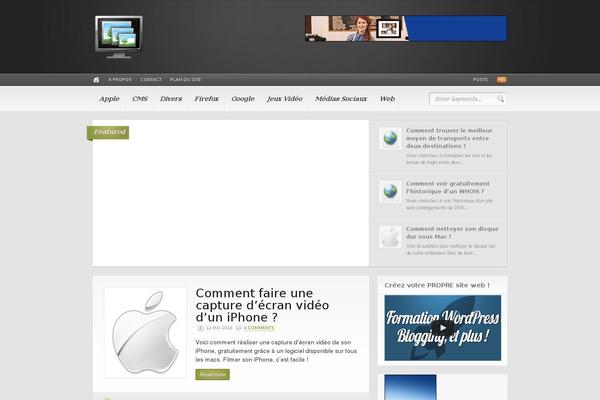Open 'Comment trouver le meilleur moyen de transports' article
The width and height of the screenshot is (600, 400).
point(449,138)
